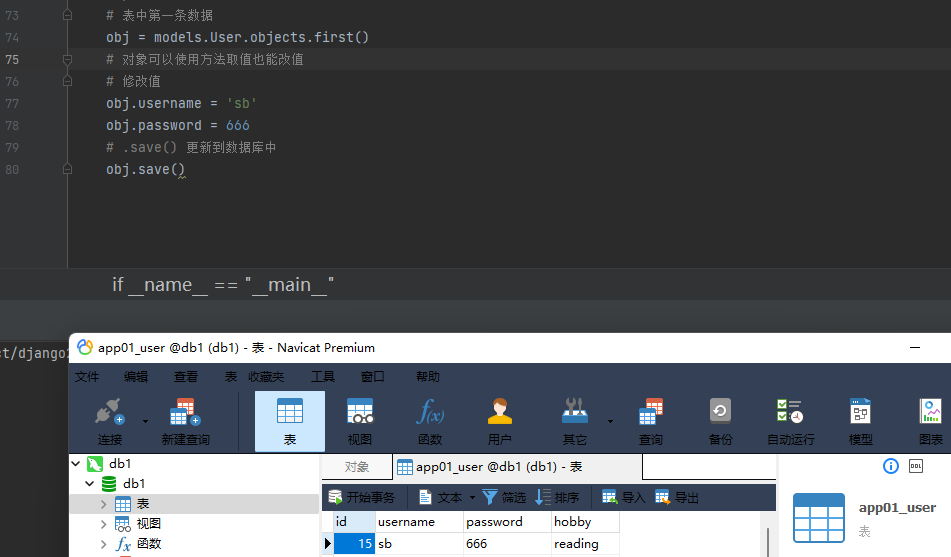Collapse the db1 connection node
The height and width of the screenshot is (557, 951).
(x=76, y=464)
